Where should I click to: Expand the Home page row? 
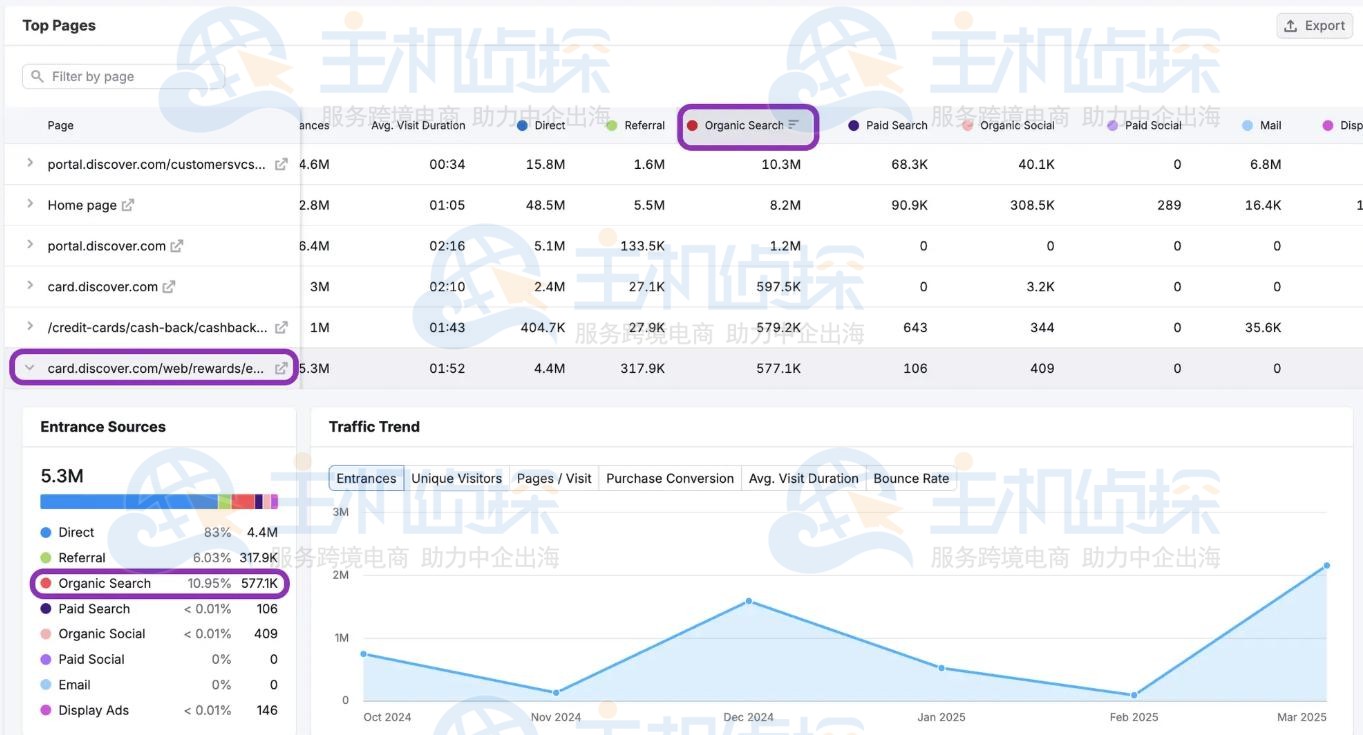pos(29,204)
